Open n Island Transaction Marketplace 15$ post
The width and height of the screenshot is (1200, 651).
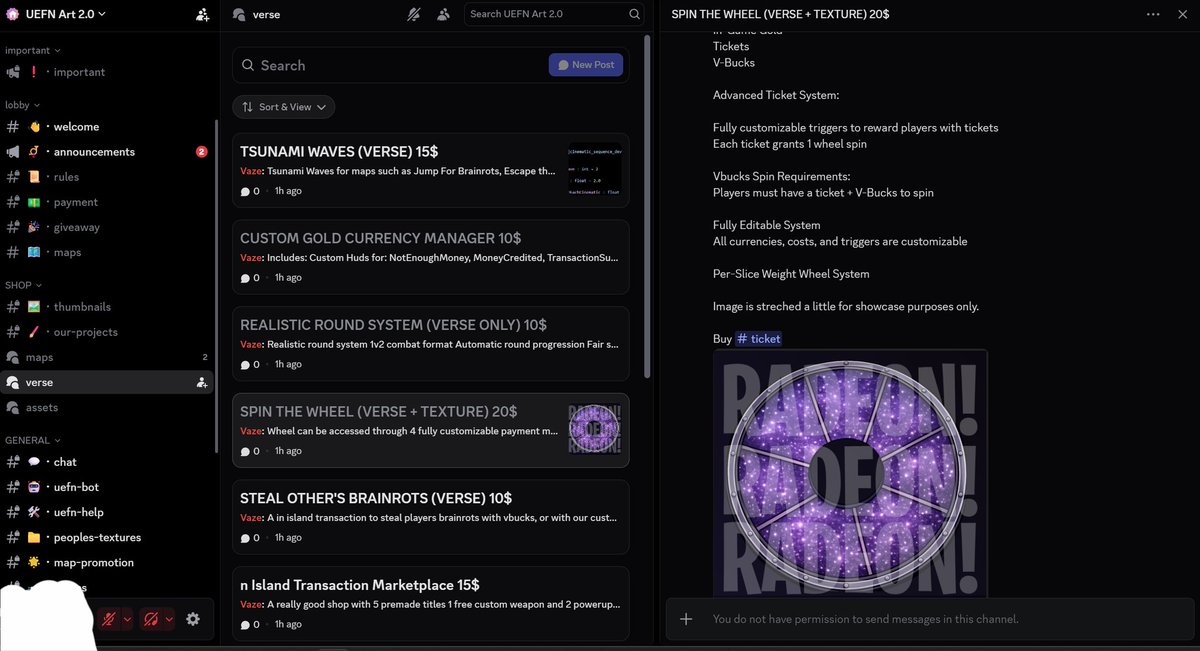(x=431, y=604)
